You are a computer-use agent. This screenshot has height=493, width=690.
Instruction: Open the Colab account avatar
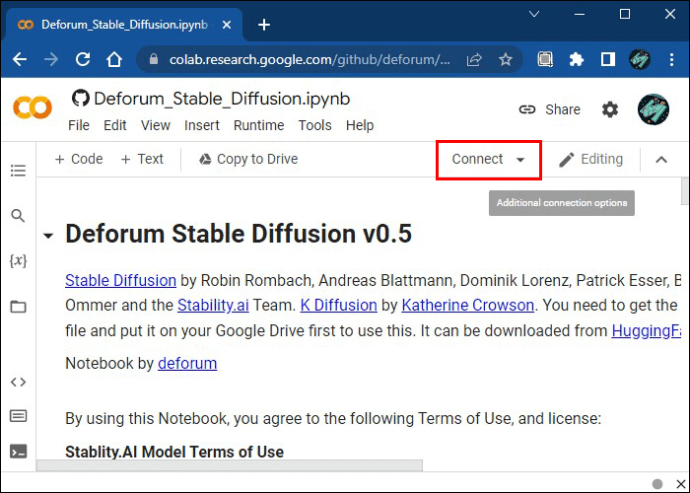pos(653,109)
